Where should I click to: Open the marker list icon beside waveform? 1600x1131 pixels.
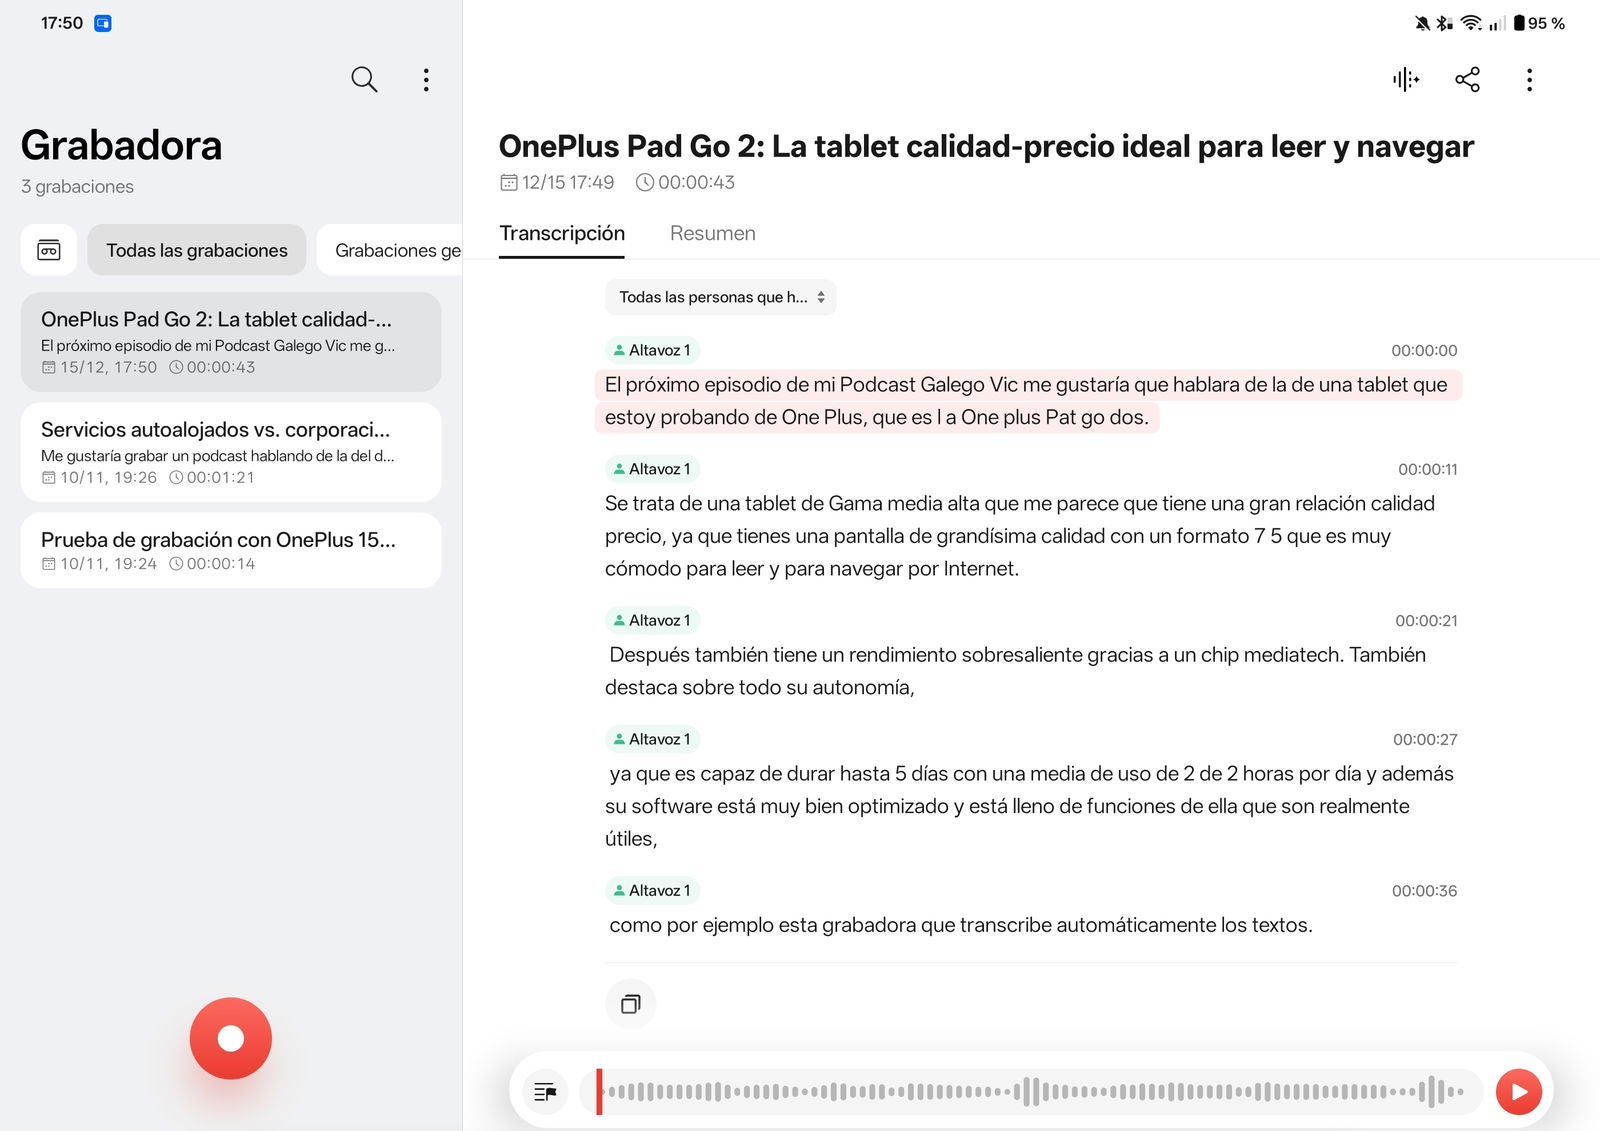pyautogui.click(x=545, y=1092)
